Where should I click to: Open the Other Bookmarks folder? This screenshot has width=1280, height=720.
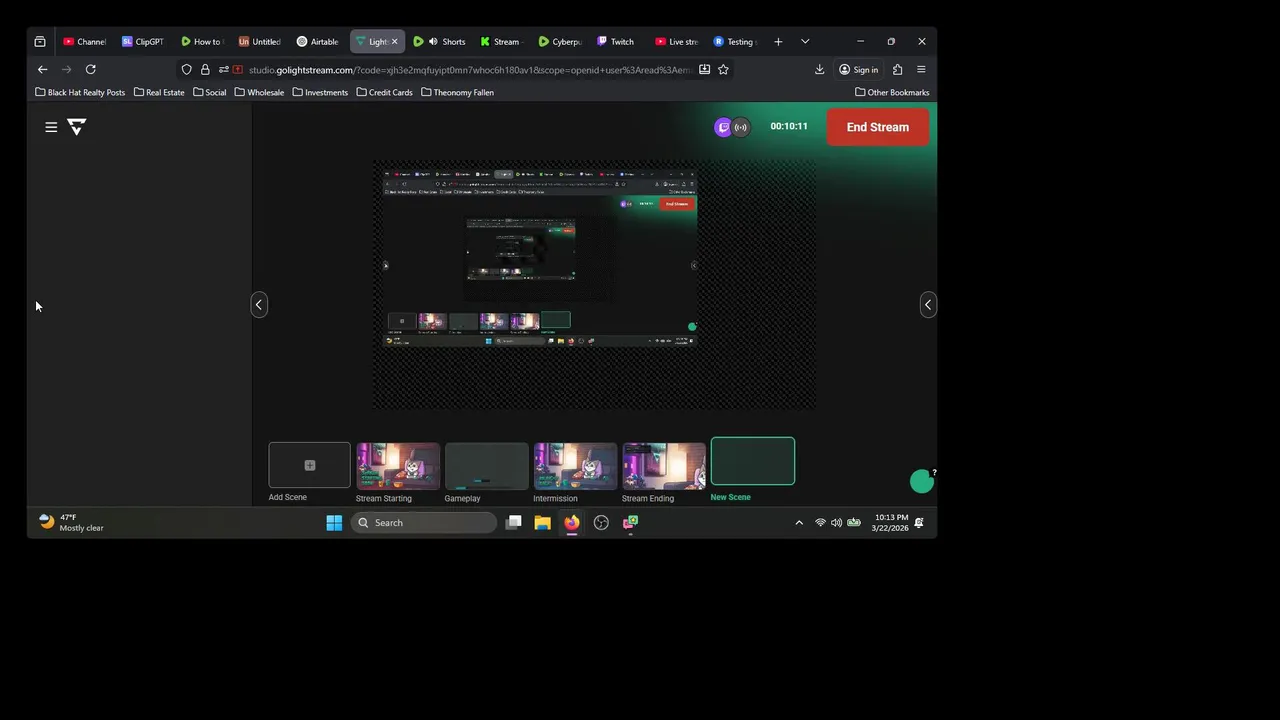click(x=892, y=92)
